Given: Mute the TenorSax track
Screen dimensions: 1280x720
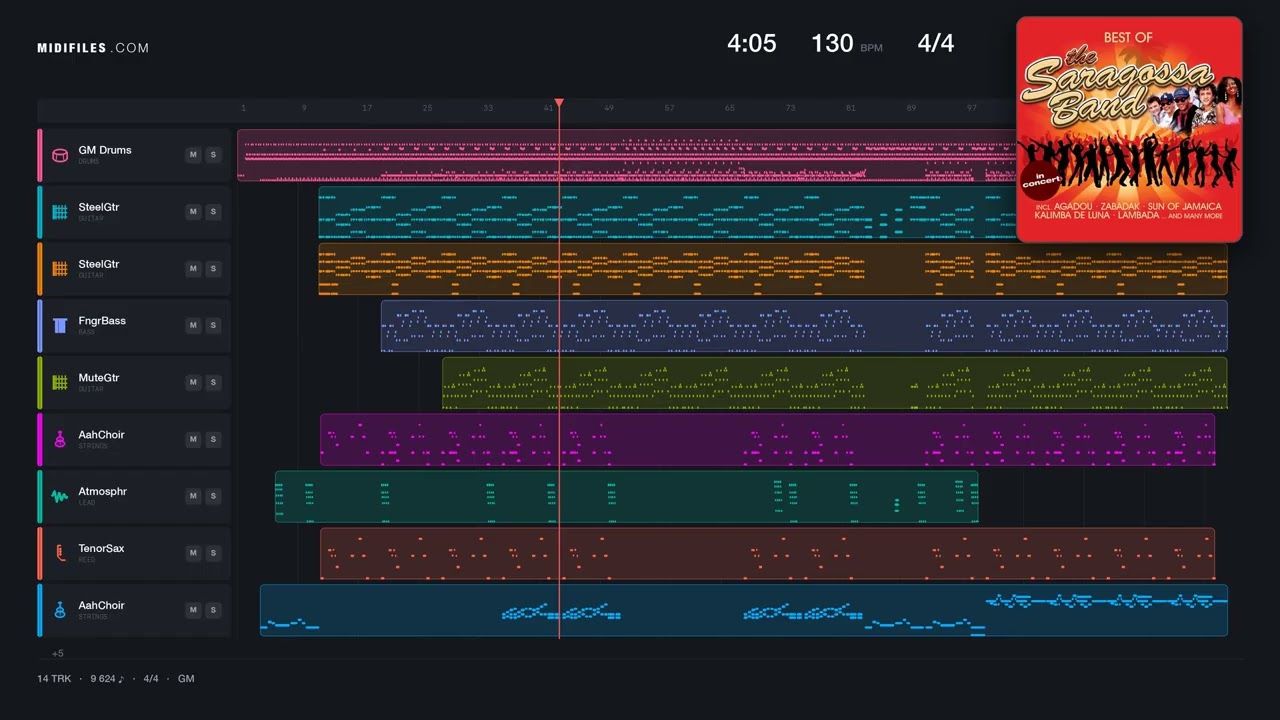Looking at the screenshot, I should [x=193, y=554].
